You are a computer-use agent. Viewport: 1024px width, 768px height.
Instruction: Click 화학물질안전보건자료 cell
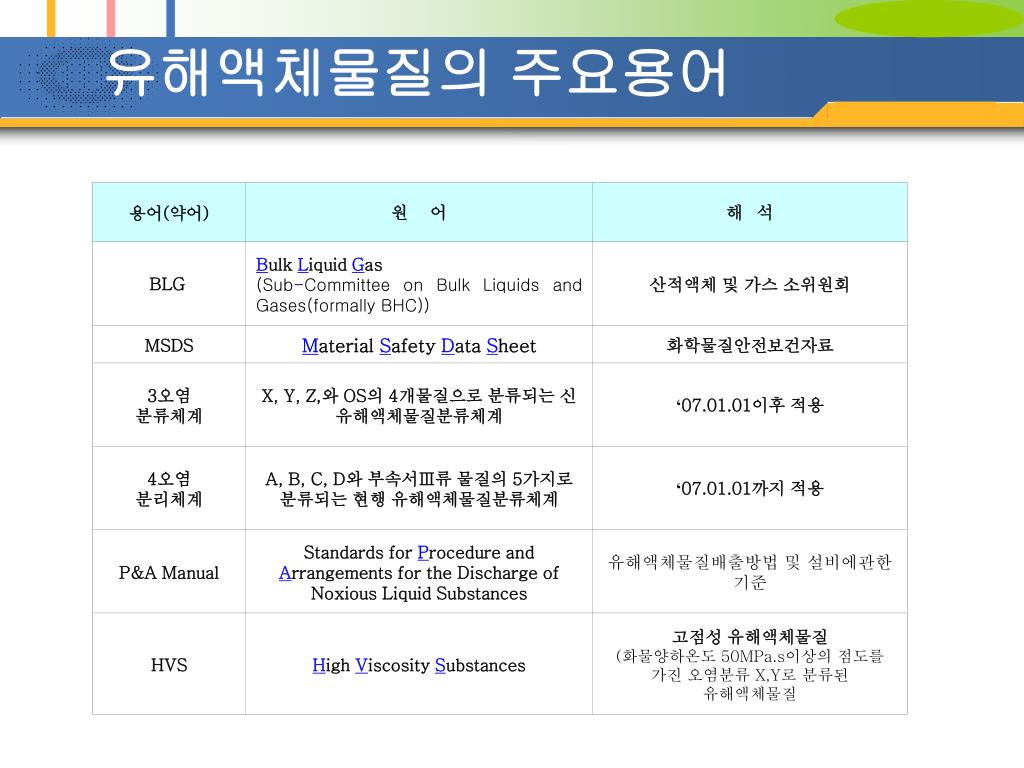(750, 345)
